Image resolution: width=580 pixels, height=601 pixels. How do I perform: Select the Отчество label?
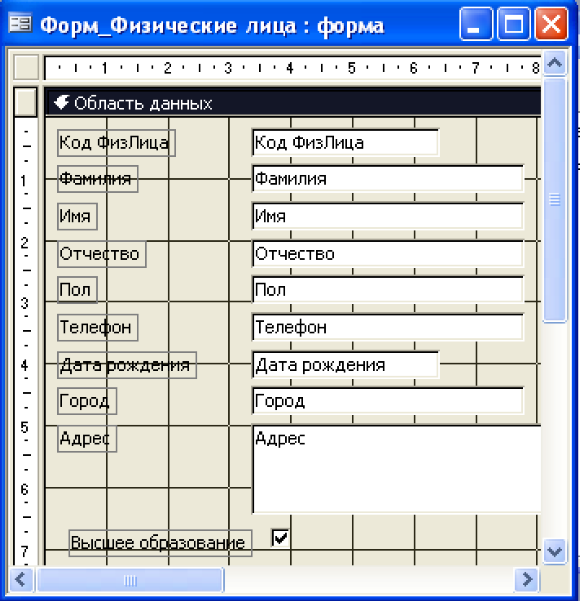coord(102,254)
